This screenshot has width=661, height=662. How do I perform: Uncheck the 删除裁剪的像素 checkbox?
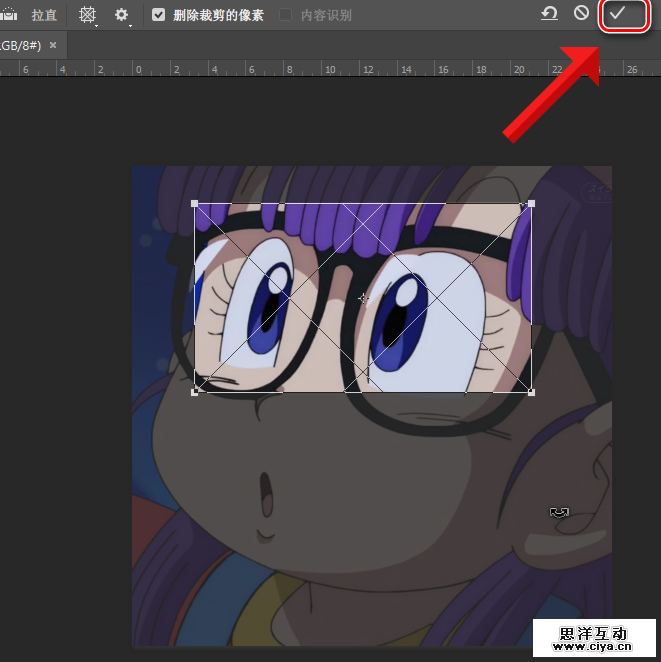pyautogui.click(x=159, y=15)
